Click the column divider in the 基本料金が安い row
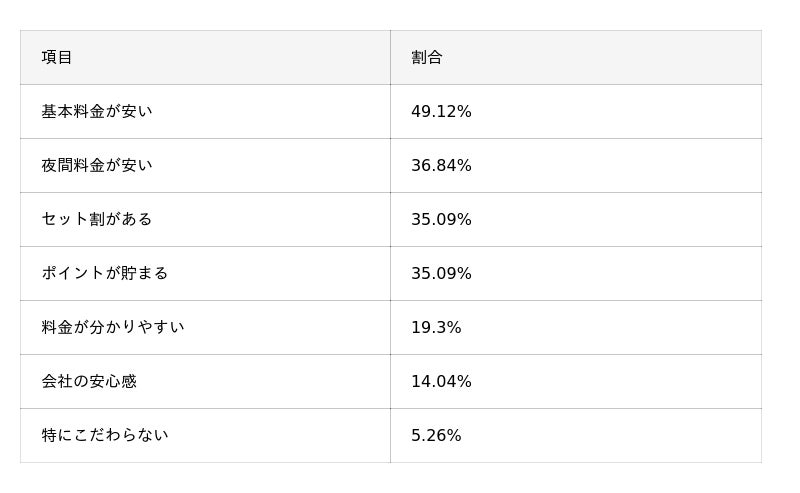The height and width of the screenshot is (493, 800). (x=390, y=112)
